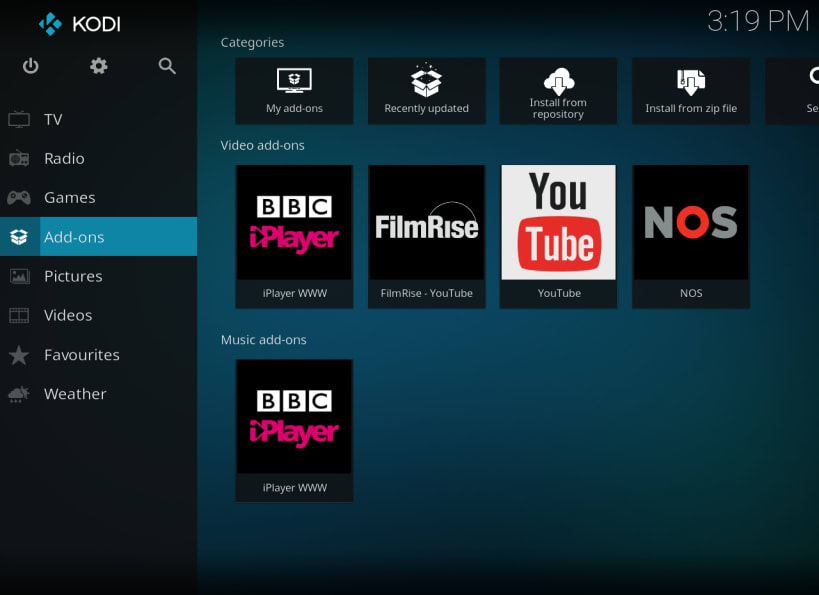
Task: Open My add-ons category
Action: pyautogui.click(x=294, y=91)
